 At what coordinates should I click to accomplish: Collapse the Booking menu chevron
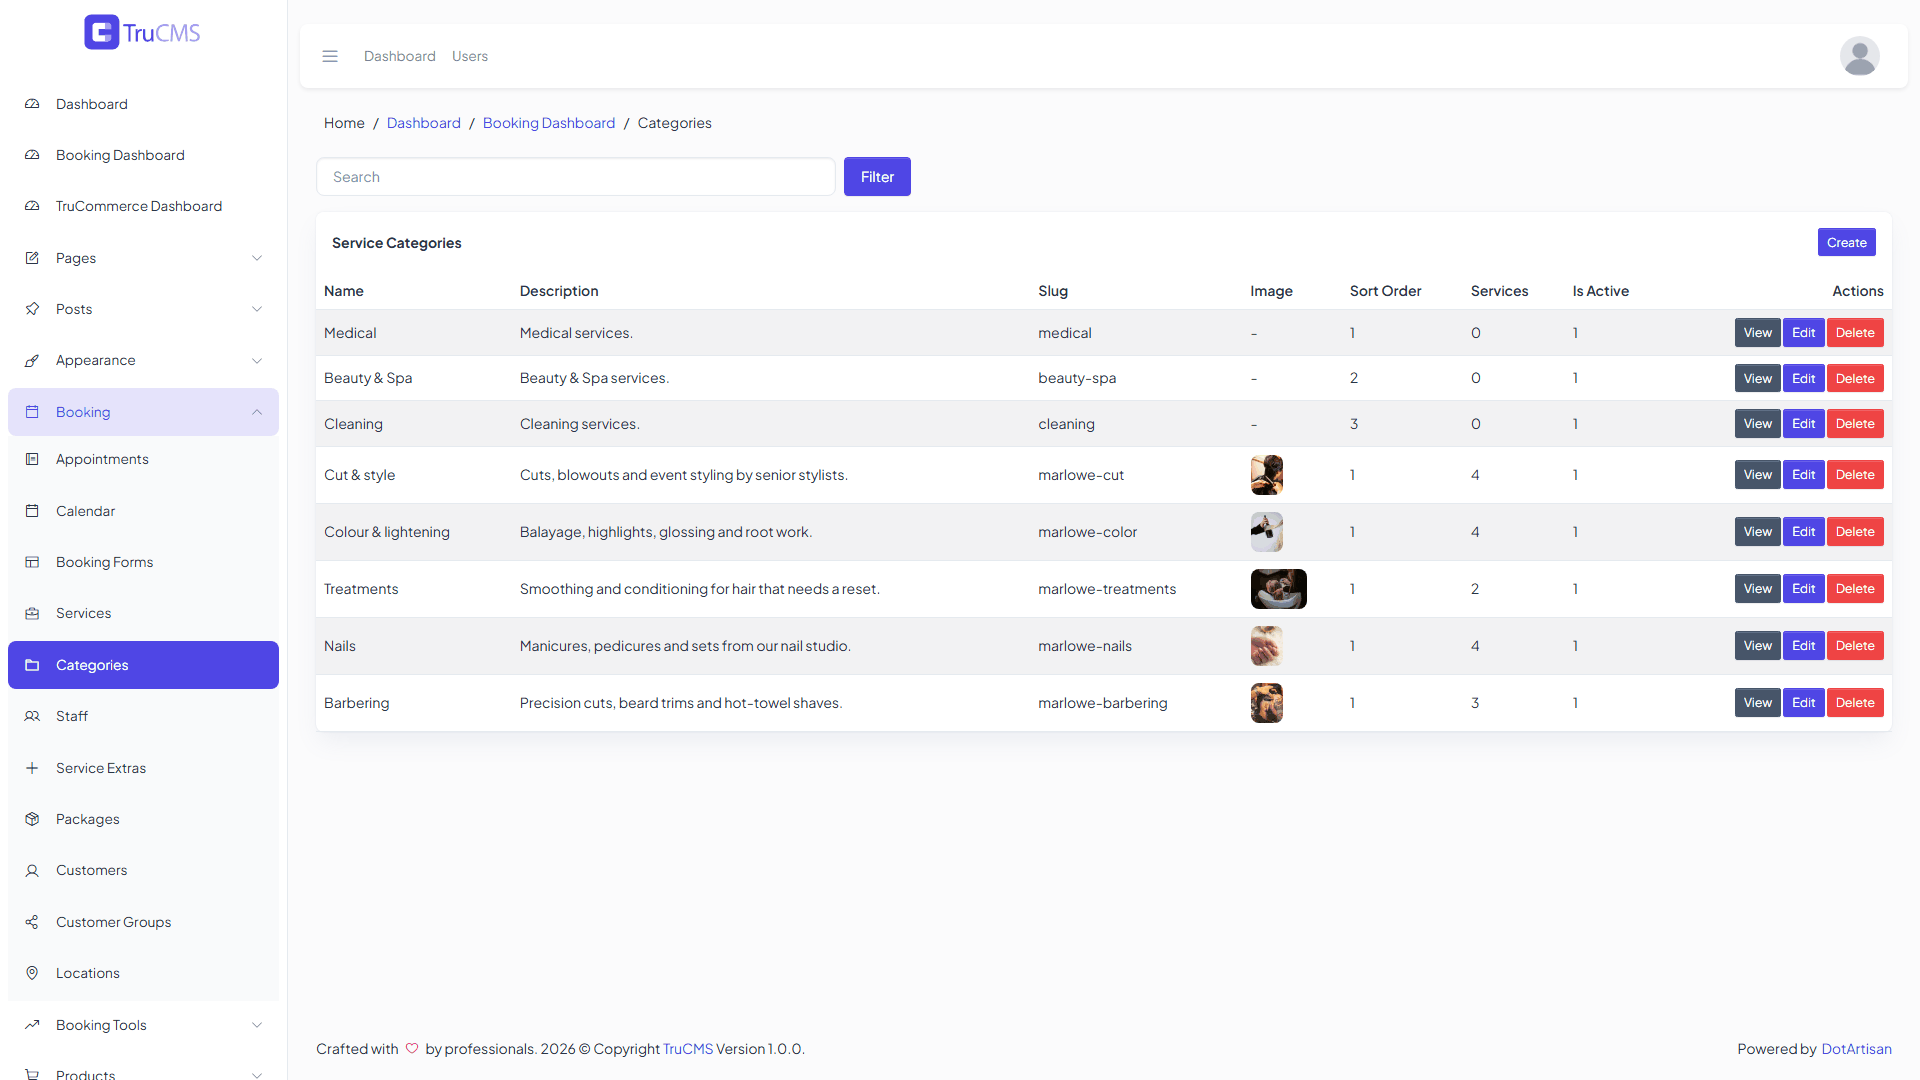[257, 412]
